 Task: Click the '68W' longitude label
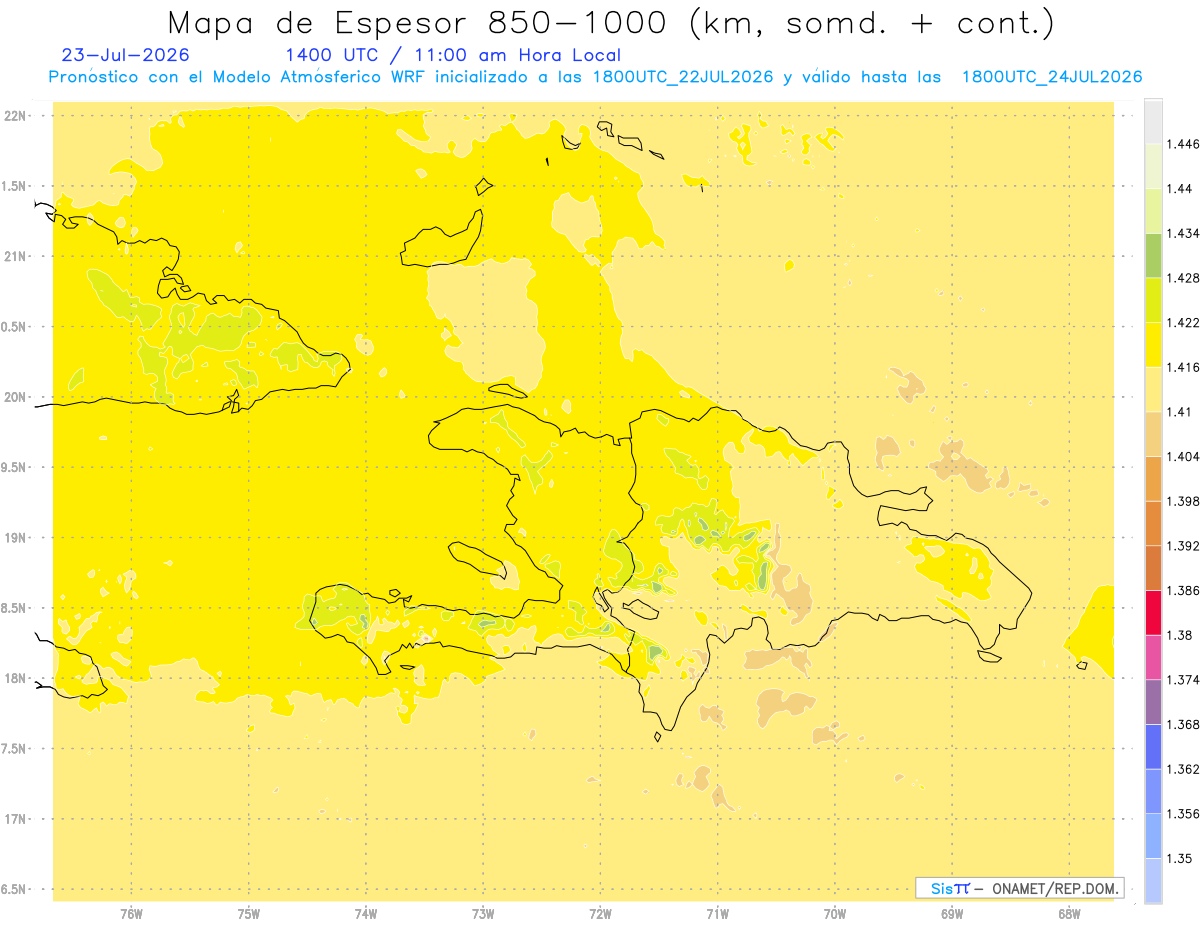[x=1069, y=913]
